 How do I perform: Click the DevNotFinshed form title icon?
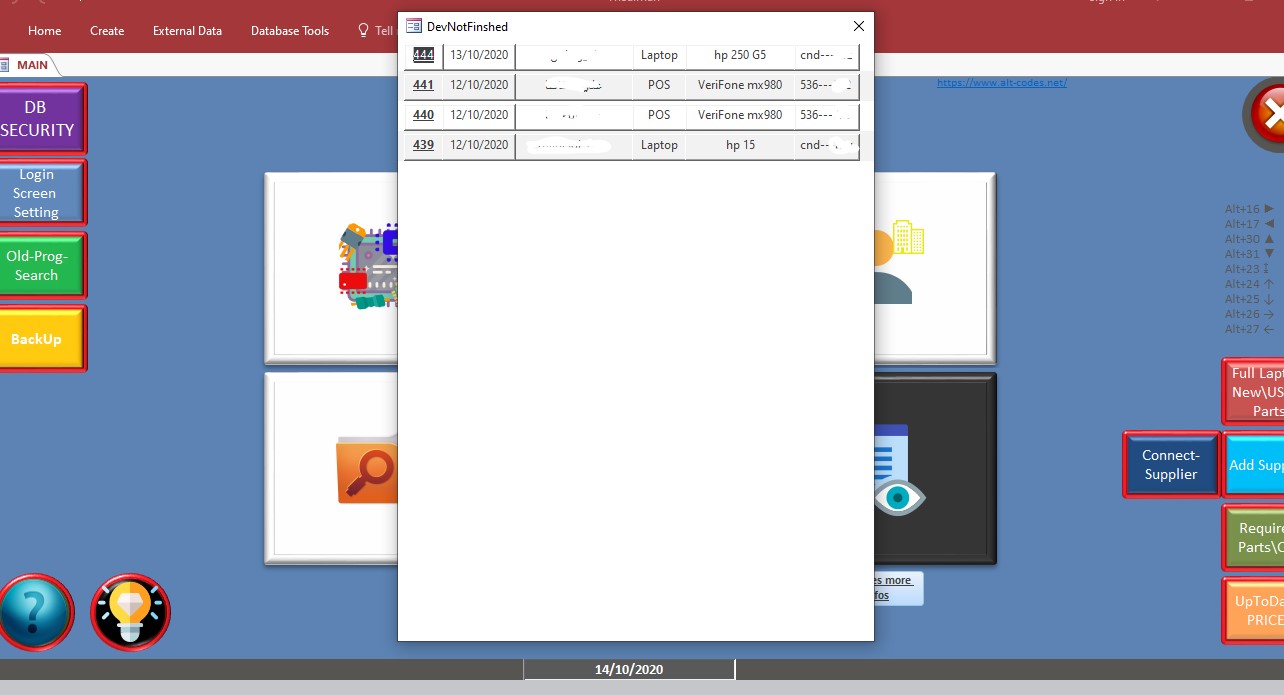pyautogui.click(x=413, y=26)
